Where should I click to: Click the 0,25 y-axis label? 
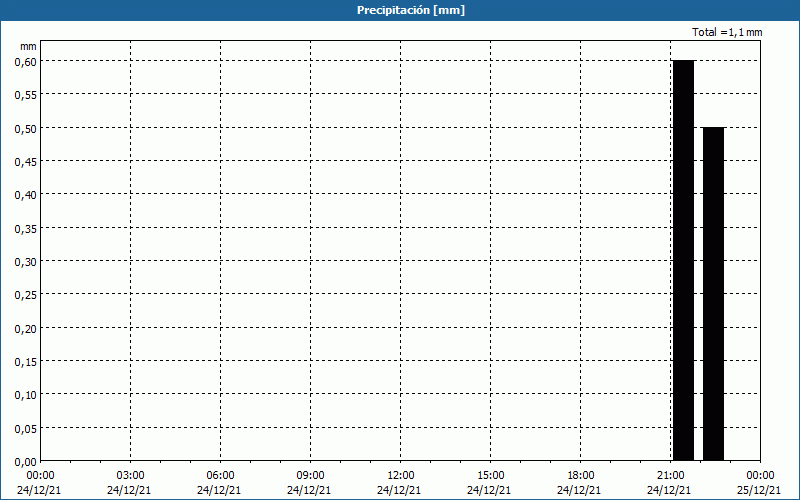26,295
